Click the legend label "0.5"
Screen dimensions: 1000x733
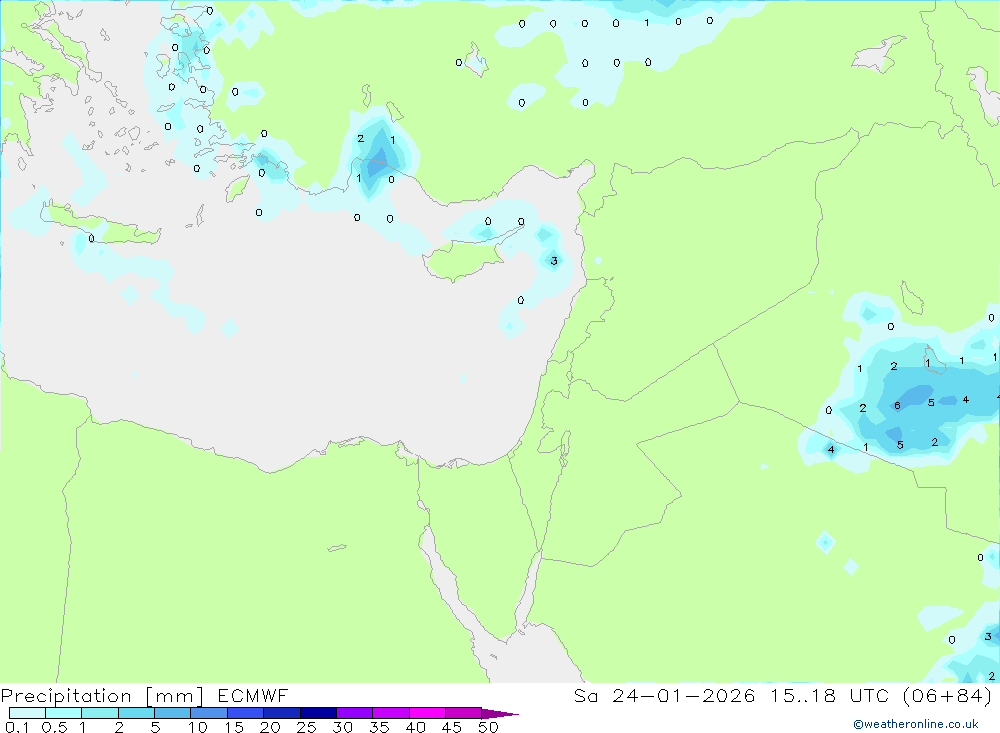pos(54,727)
